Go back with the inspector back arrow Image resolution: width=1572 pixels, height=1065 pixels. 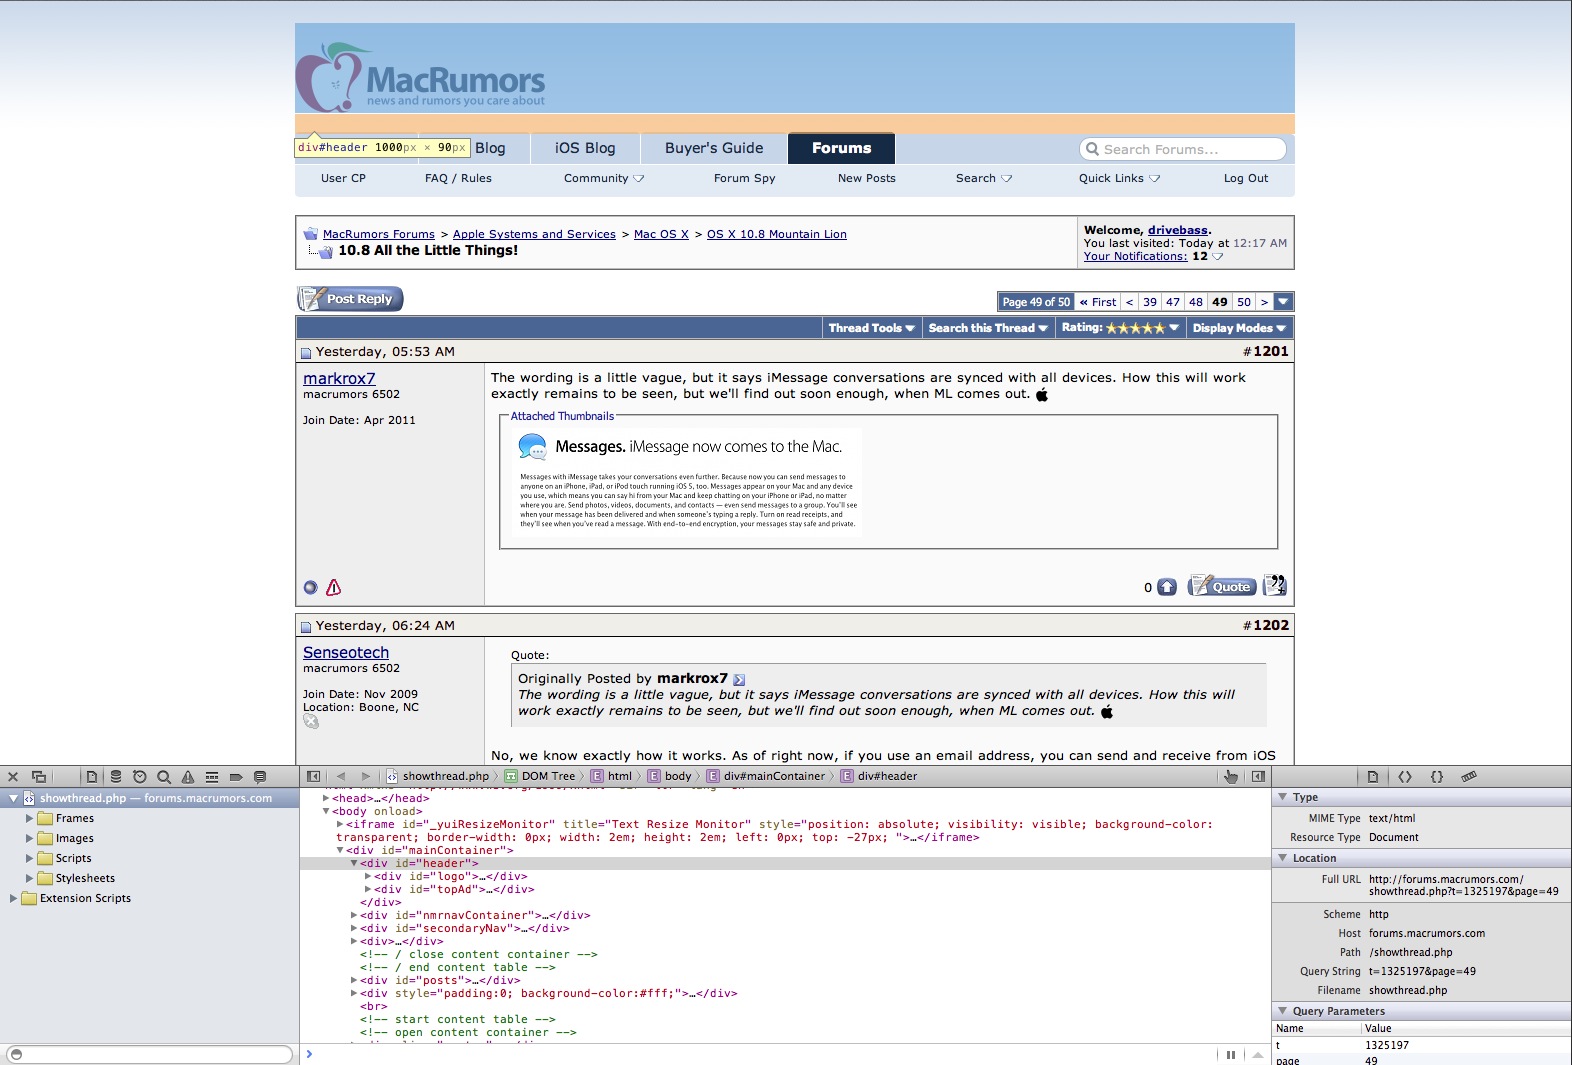coord(341,776)
